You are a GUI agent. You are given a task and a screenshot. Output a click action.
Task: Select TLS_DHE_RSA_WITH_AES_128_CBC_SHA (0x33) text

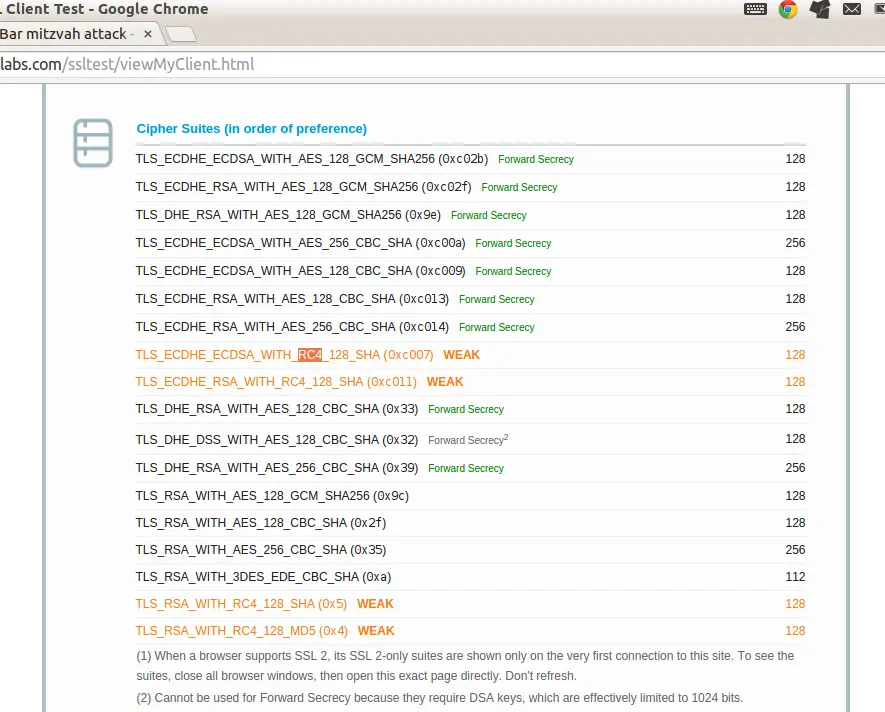coord(277,409)
